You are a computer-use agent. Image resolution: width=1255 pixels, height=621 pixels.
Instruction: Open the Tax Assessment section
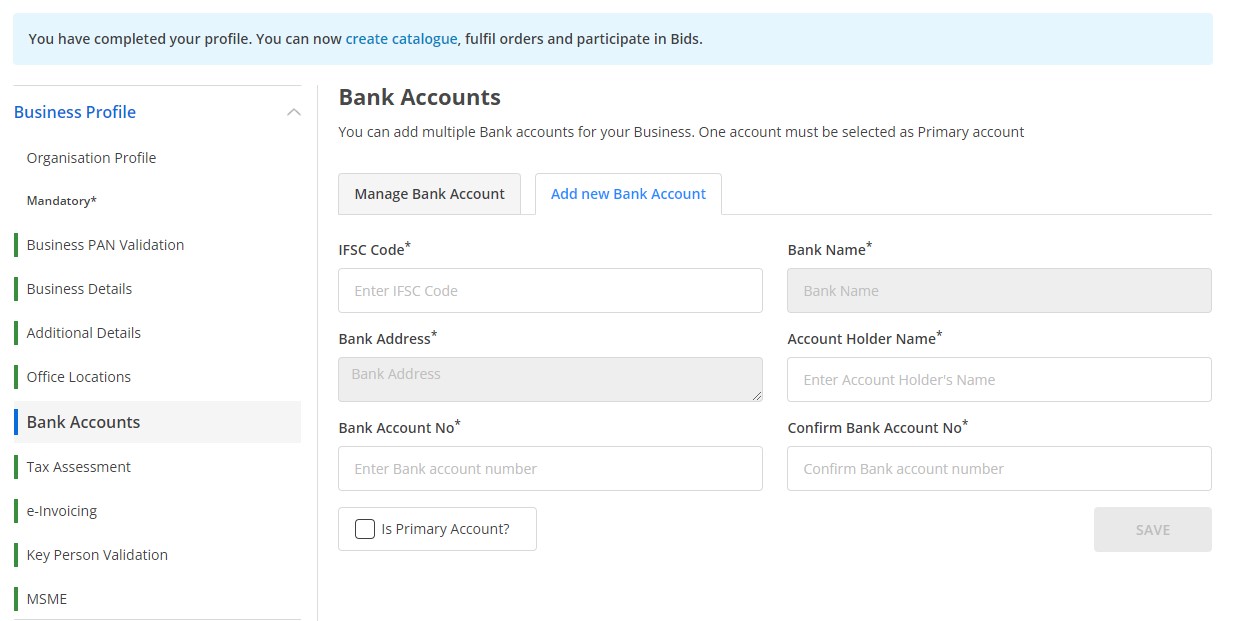pyautogui.click(x=78, y=466)
